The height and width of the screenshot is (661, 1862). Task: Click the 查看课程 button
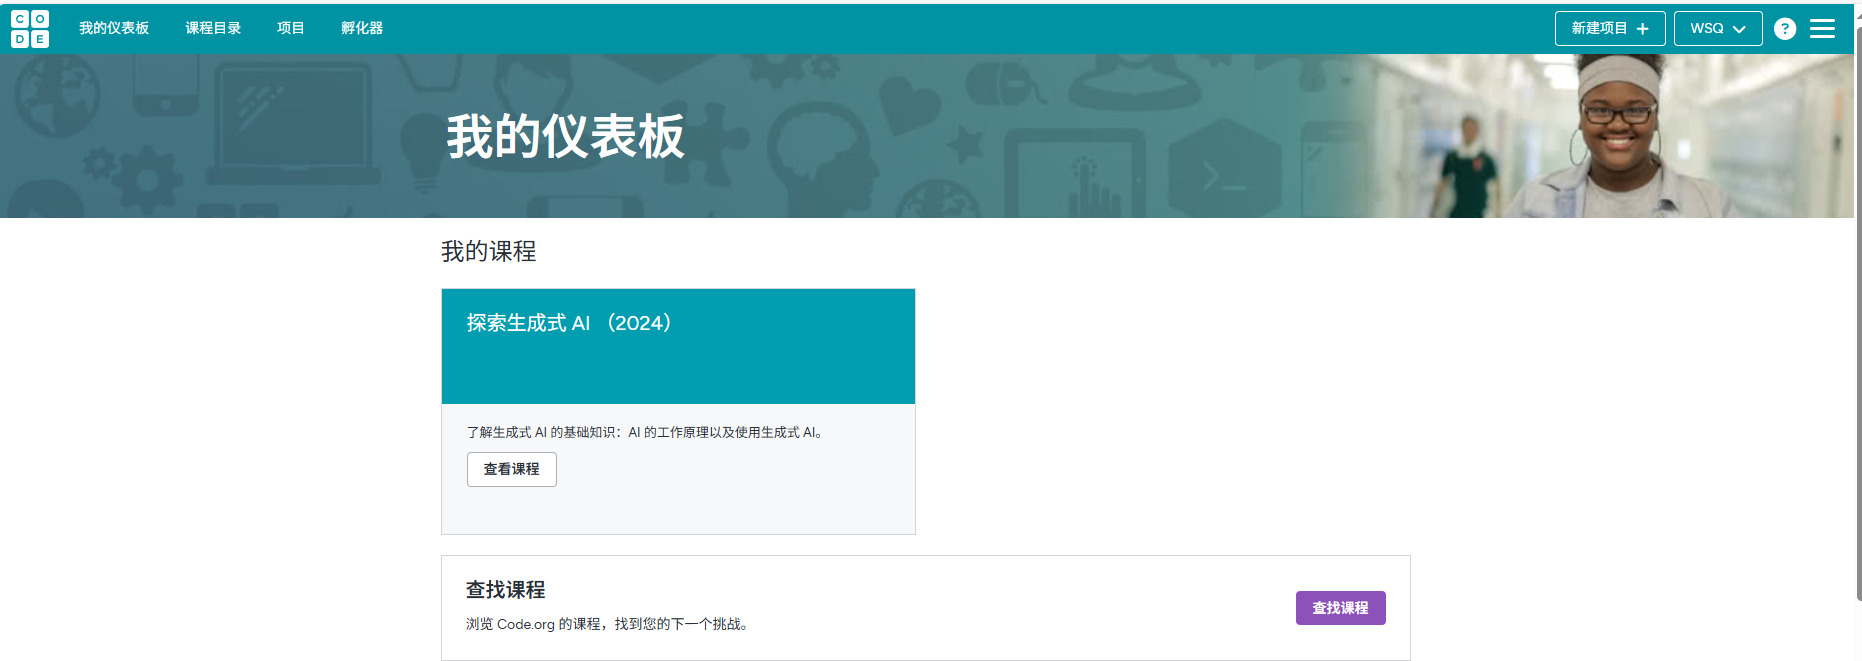coord(512,470)
